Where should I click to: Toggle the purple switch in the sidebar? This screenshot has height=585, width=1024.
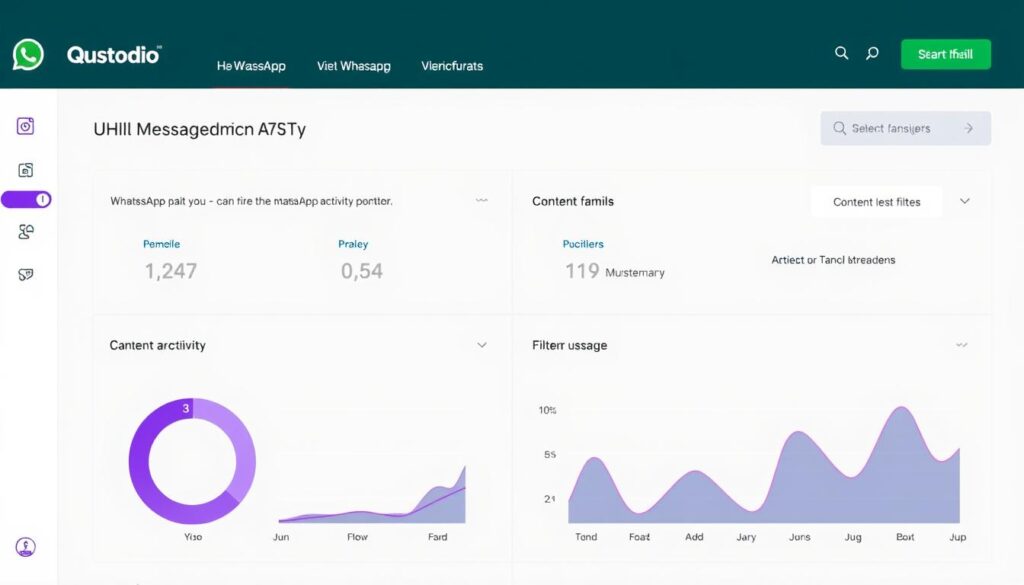click(27, 200)
